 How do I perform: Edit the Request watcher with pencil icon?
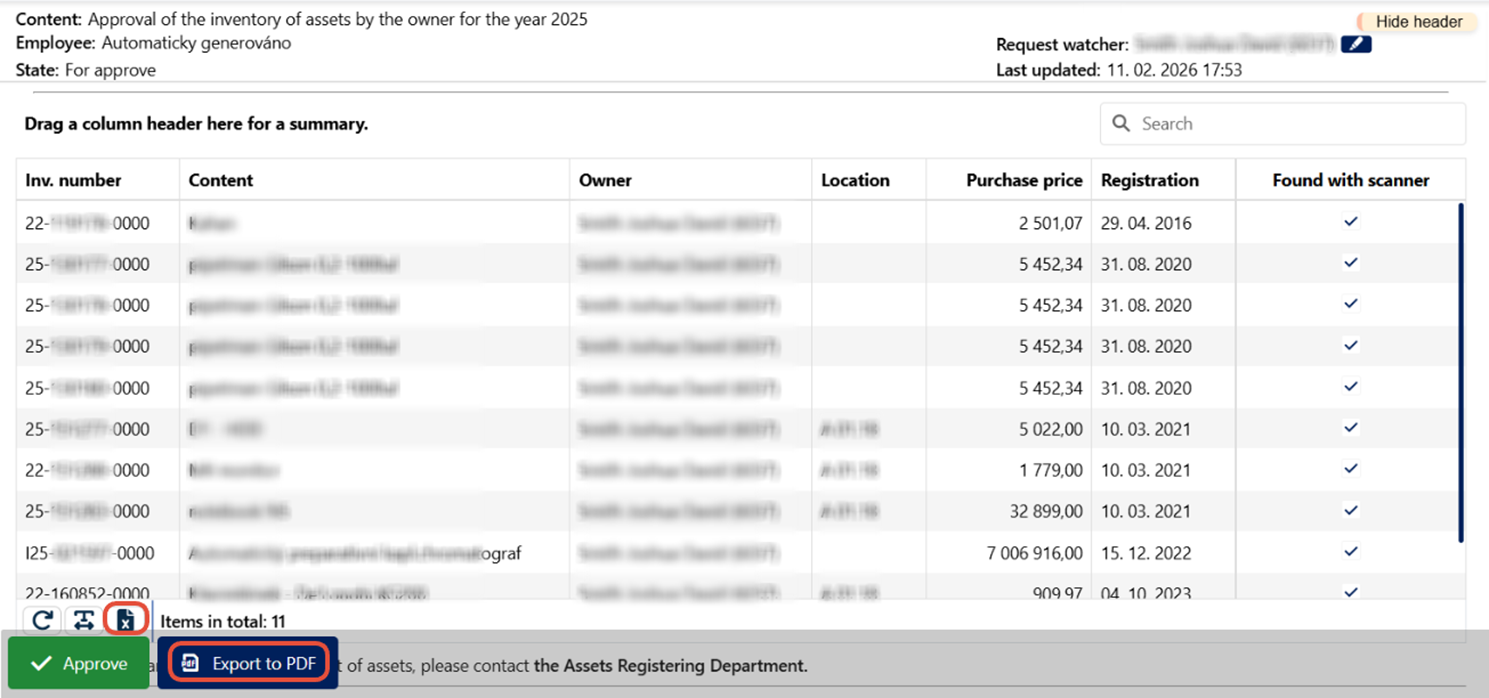coord(1356,44)
